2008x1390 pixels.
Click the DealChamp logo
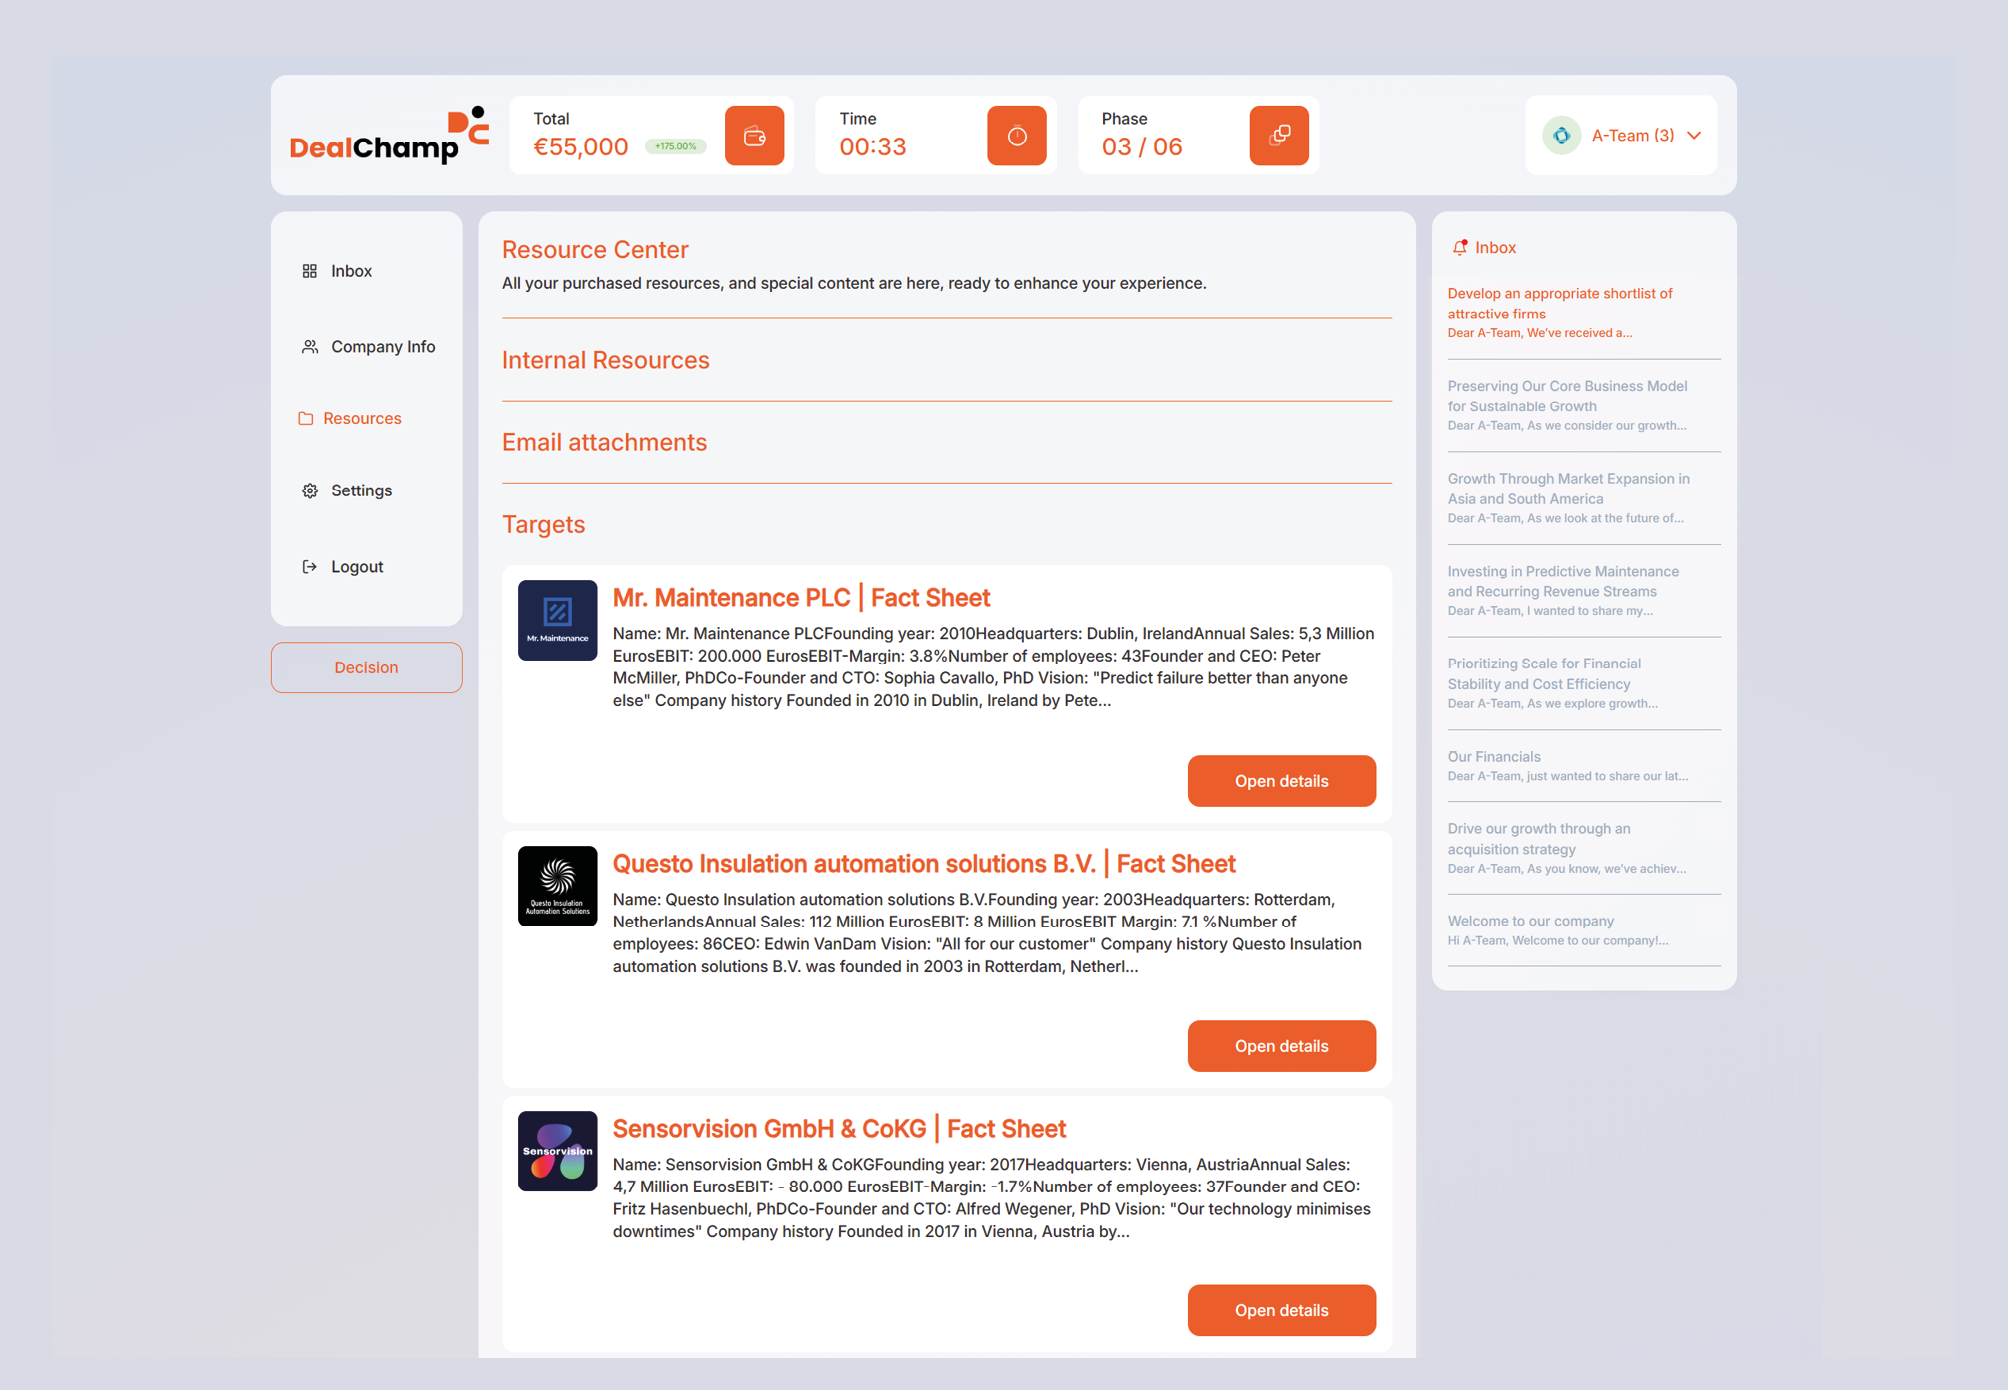click(389, 136)
